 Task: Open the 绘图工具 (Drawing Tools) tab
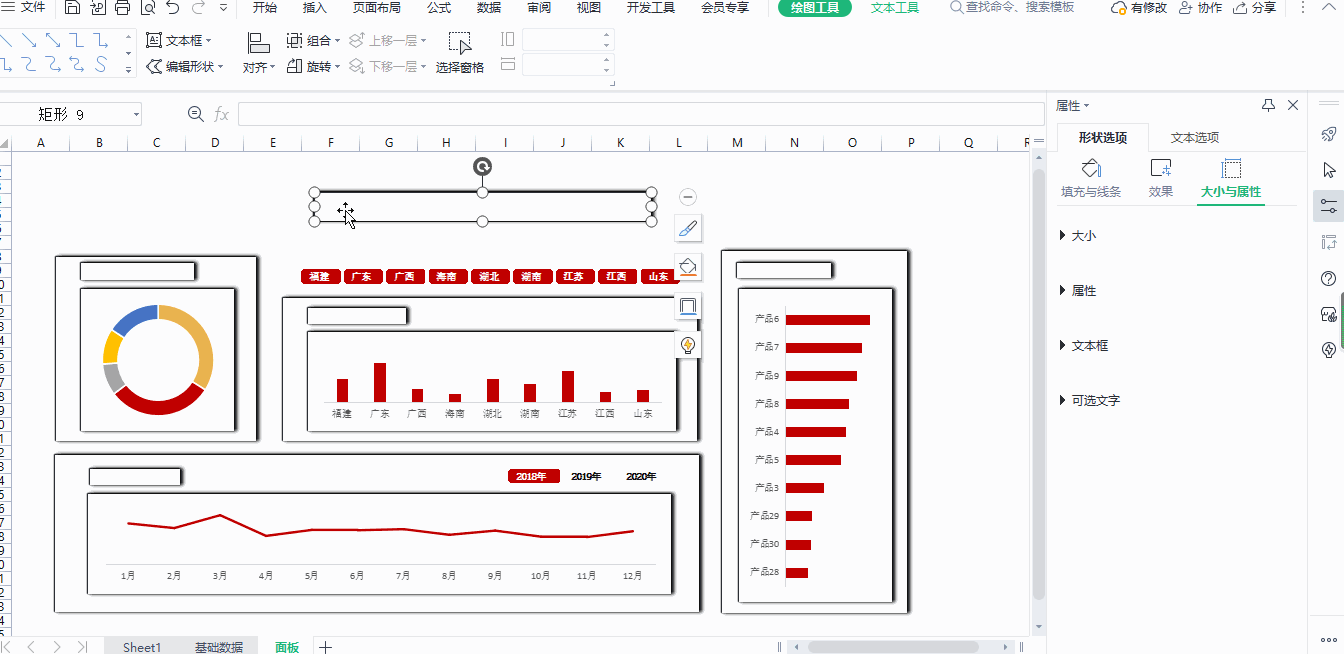pyautogui.click(x=815, y=8)
